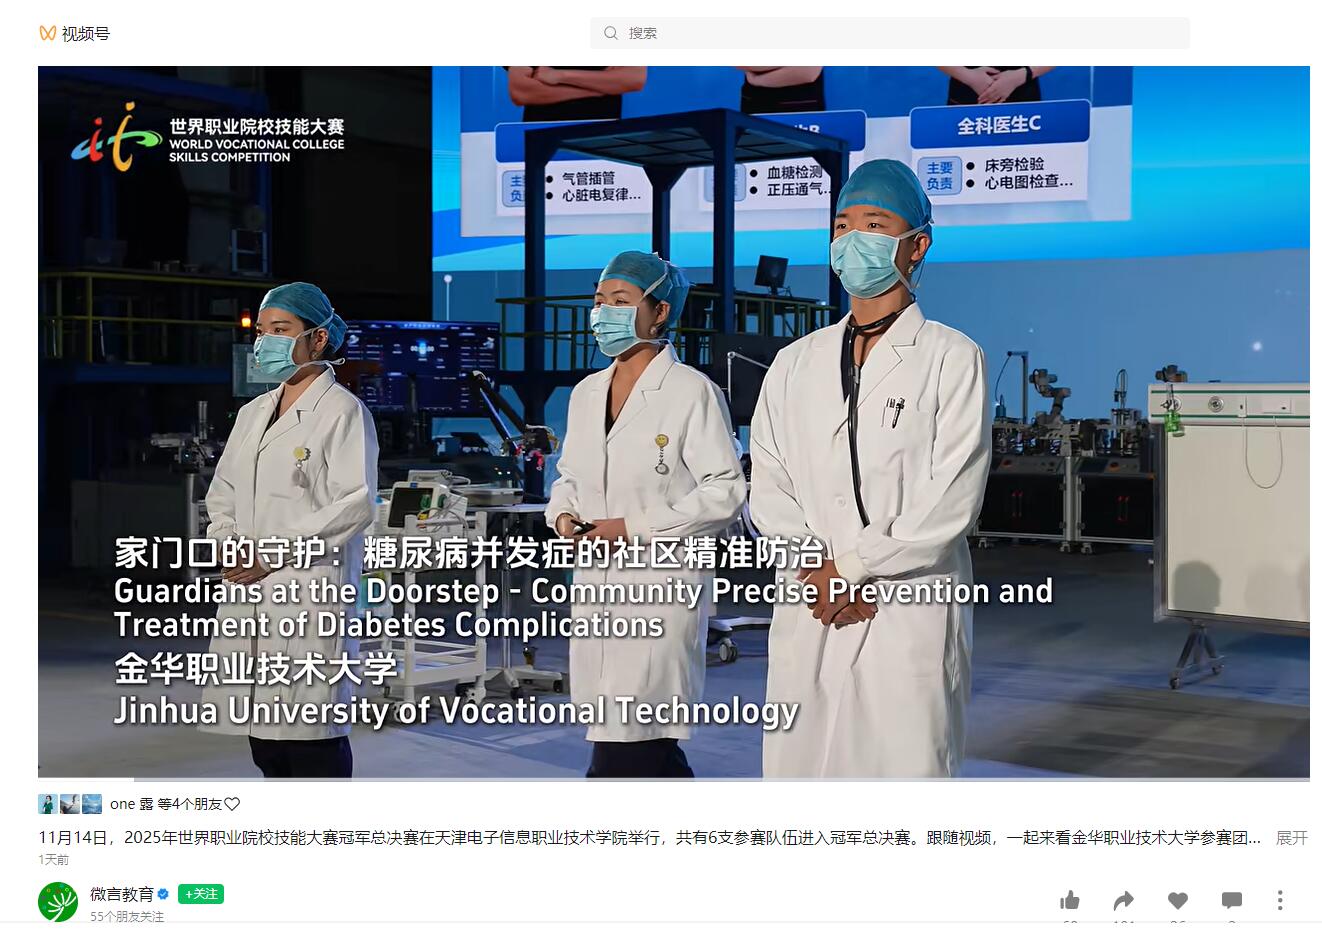Click the third friend avatar thumbnail
This screenshot has height=931, width=1322.
pos(92,804)
